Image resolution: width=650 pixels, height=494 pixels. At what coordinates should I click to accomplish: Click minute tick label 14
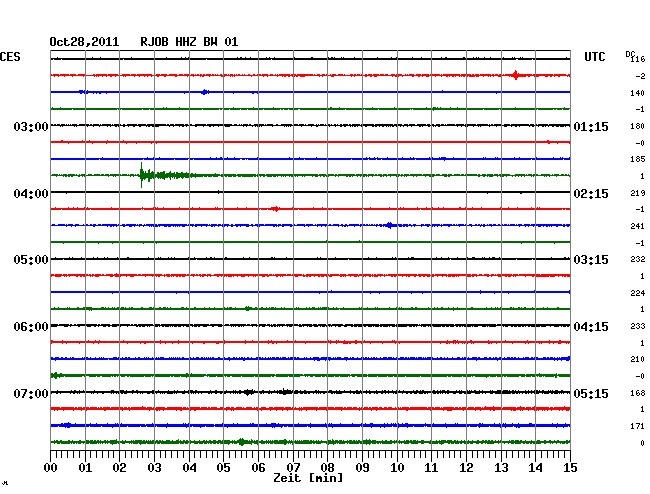click(x=535, y=468)
